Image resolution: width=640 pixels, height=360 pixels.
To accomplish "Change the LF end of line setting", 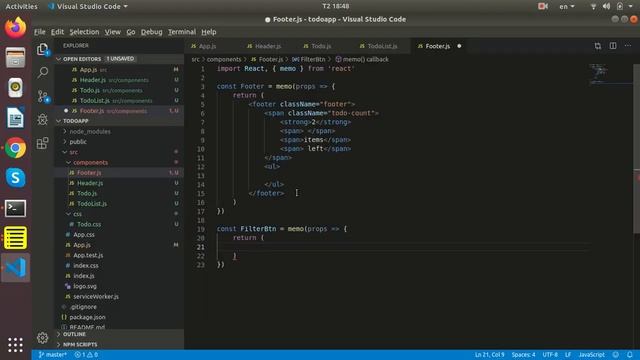I will 568,355.
